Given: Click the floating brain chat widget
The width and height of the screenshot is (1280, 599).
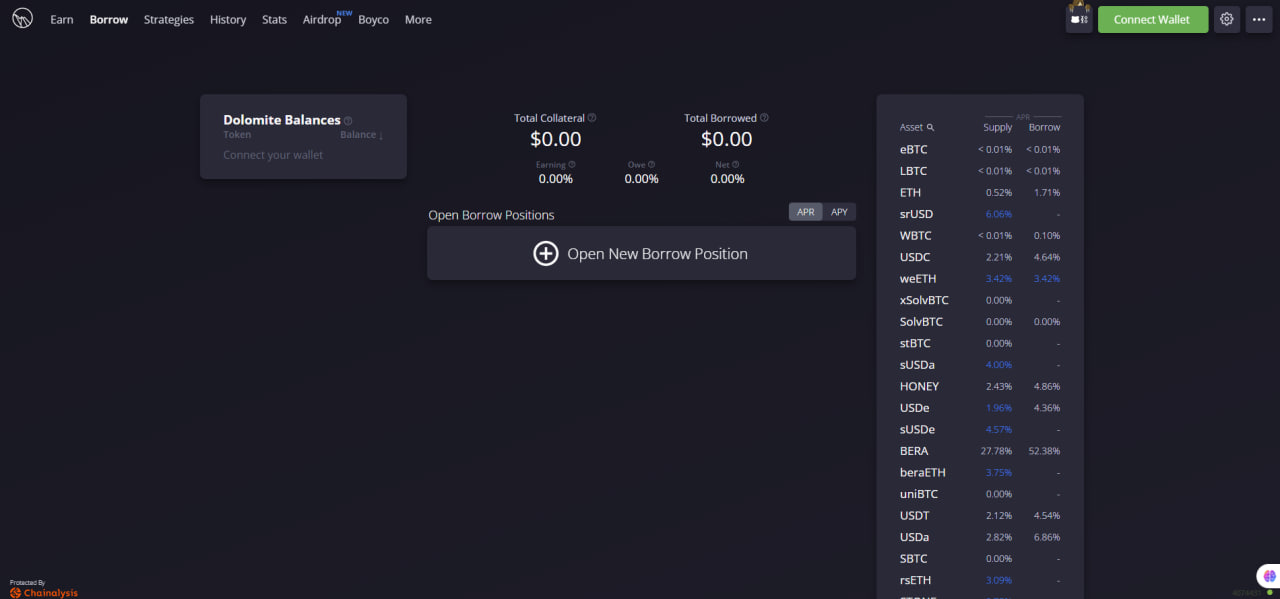Looking at the screenshot, I should pyautogui.click(x=1269, y=577).
